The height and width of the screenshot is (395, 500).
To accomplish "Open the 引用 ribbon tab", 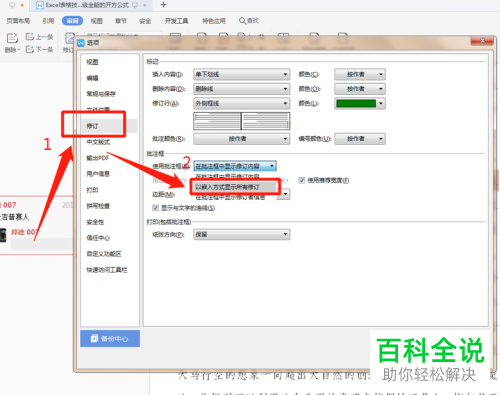I will click(48, 21).
